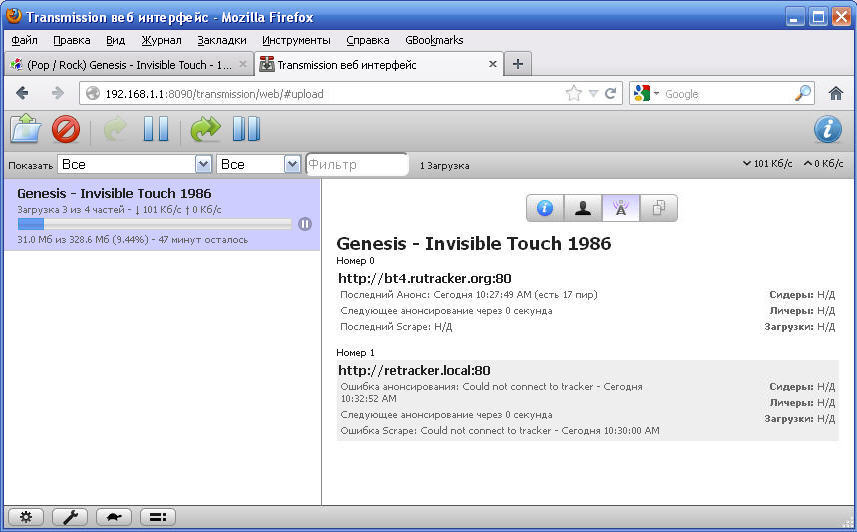
Task: Click the Номер 0 tracker tier label
Action: 355,261
